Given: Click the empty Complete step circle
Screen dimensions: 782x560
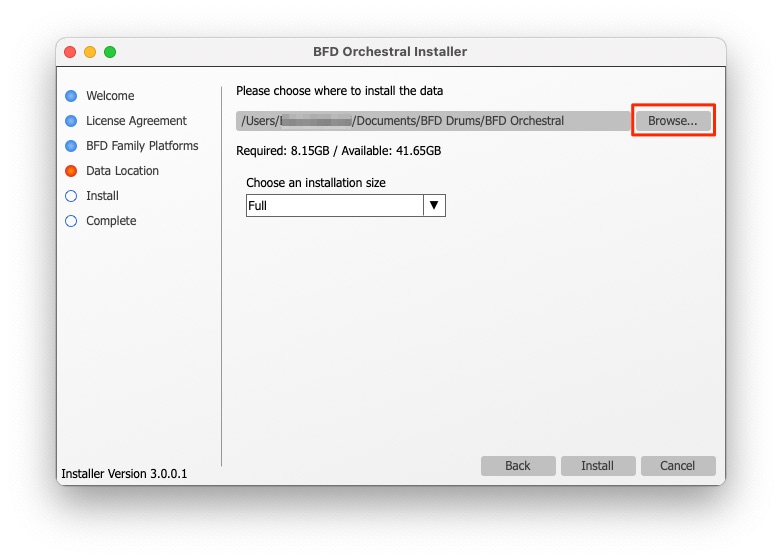Looking at the screenshot, I should 71,221.
